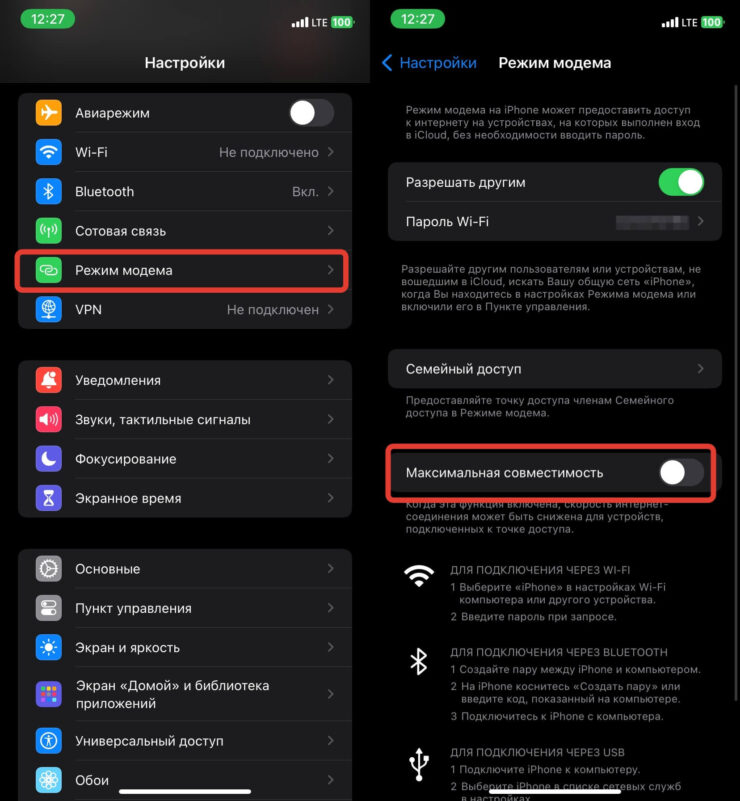Expand the Wi-Fi Не подключено chevron

[x=330, y=152]
